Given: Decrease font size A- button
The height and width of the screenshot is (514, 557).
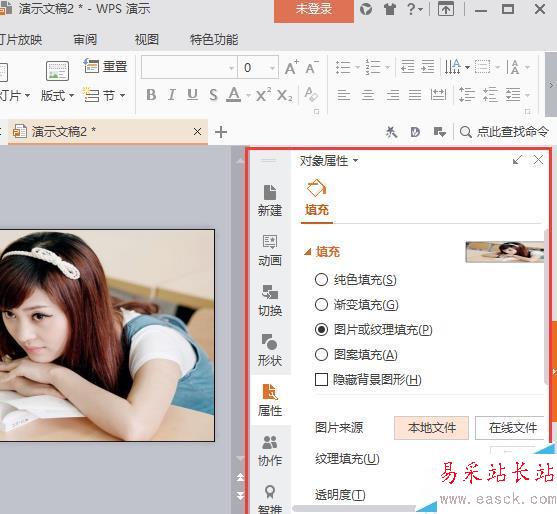Looking at the screenshot, I should [x=312, y=67].
